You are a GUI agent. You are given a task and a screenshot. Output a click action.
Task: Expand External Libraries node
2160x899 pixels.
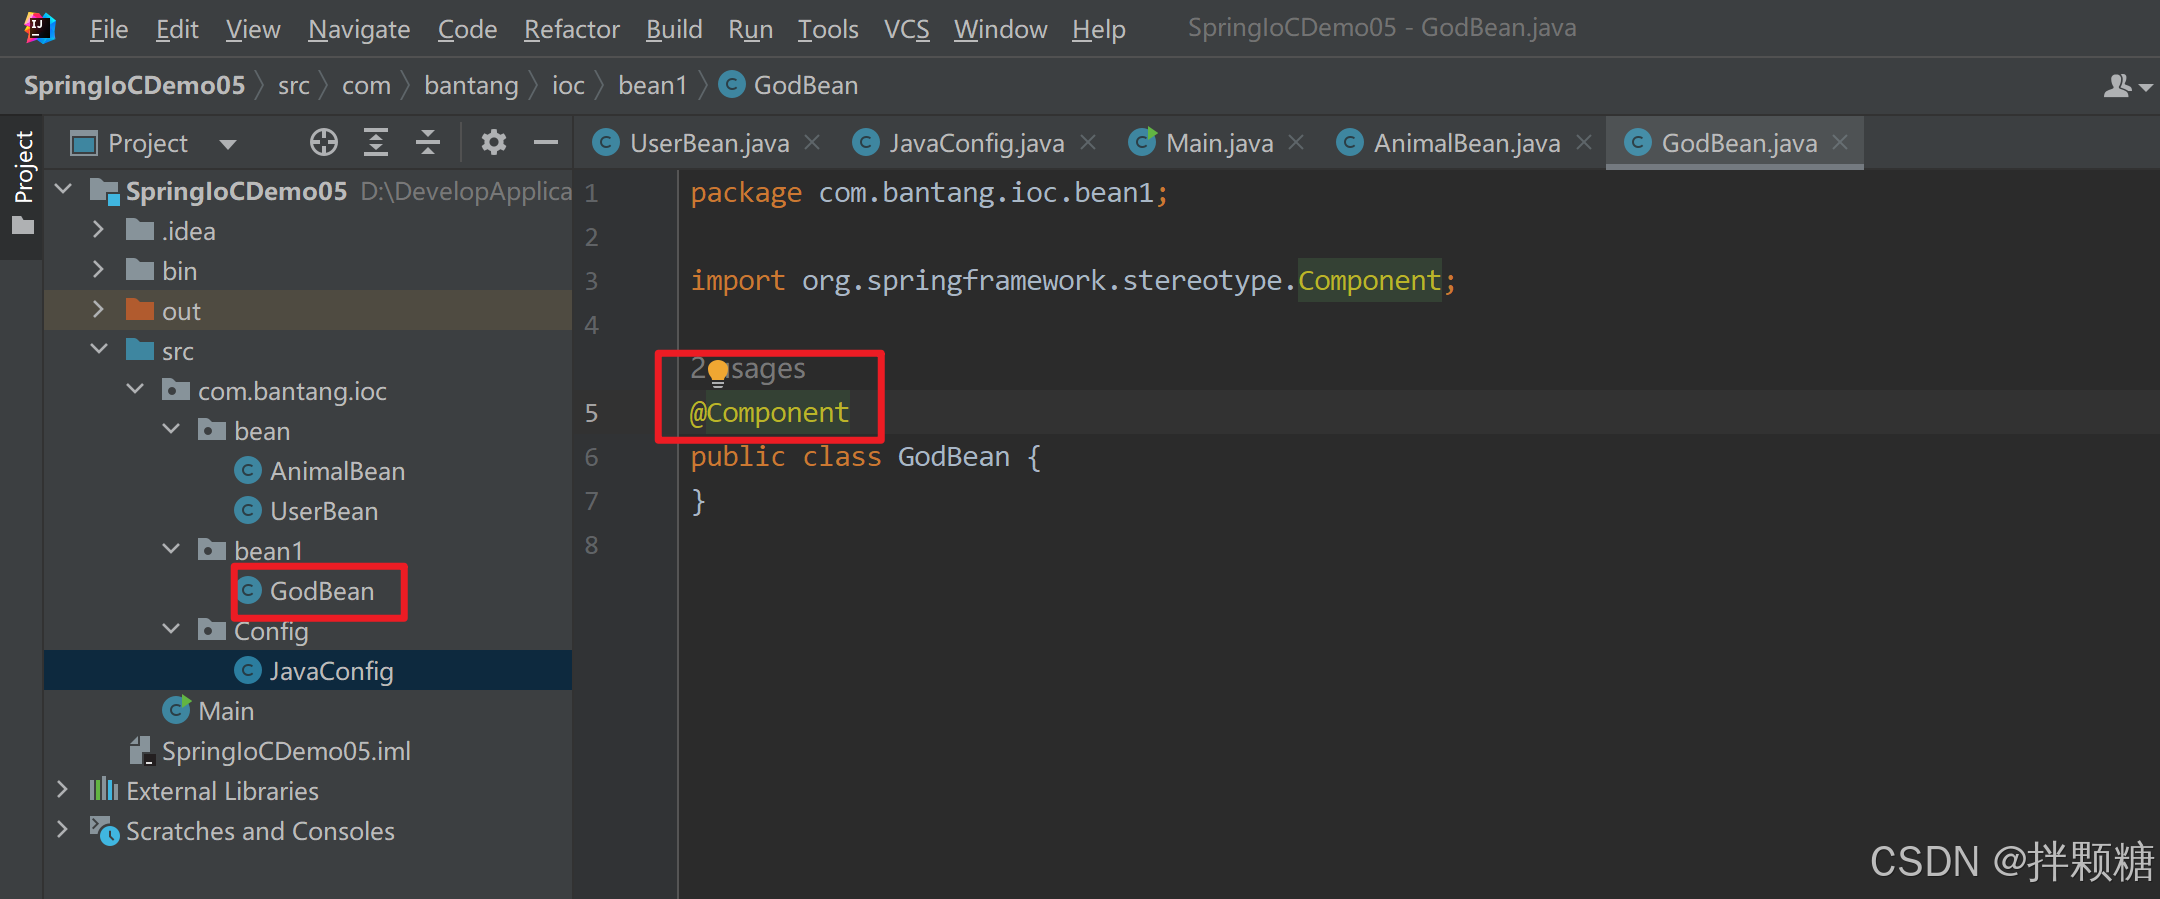[x=63, y=789]
